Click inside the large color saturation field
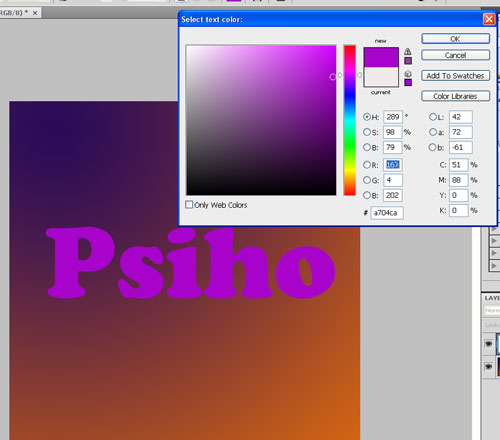The height and width of the screenshot is (440, 500). (x=261, y=120)
